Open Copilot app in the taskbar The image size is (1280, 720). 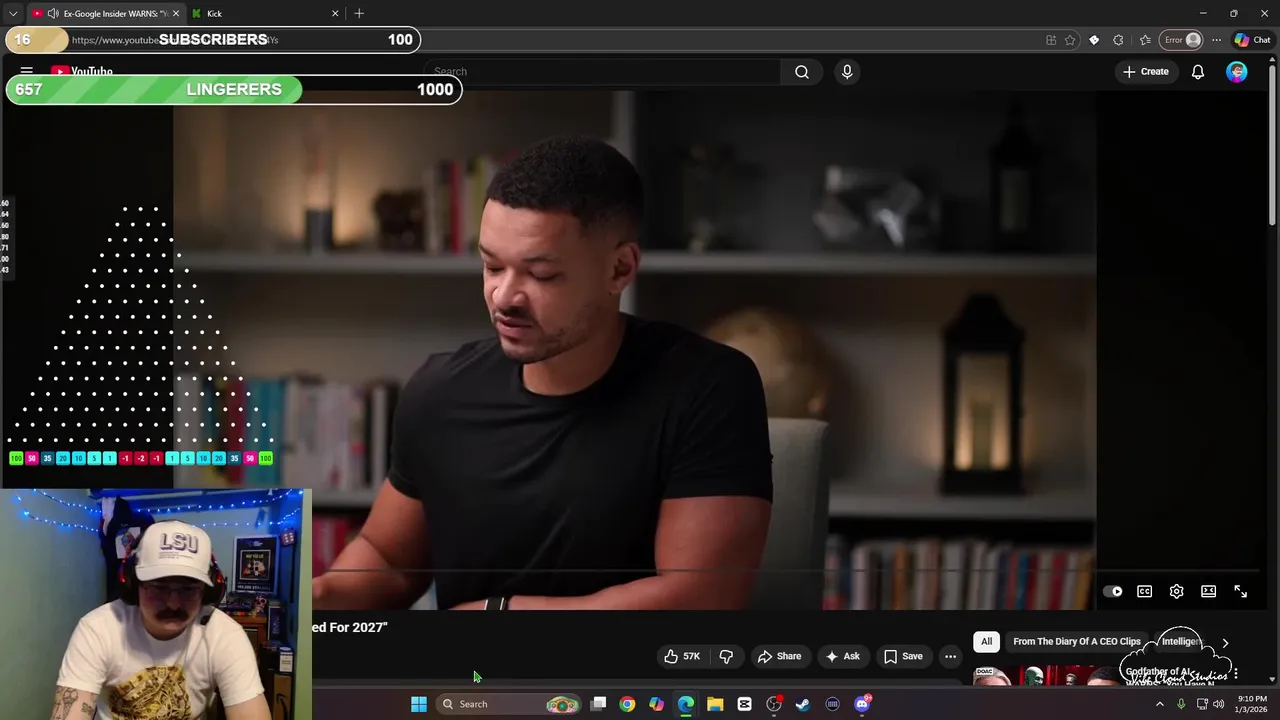656,704
